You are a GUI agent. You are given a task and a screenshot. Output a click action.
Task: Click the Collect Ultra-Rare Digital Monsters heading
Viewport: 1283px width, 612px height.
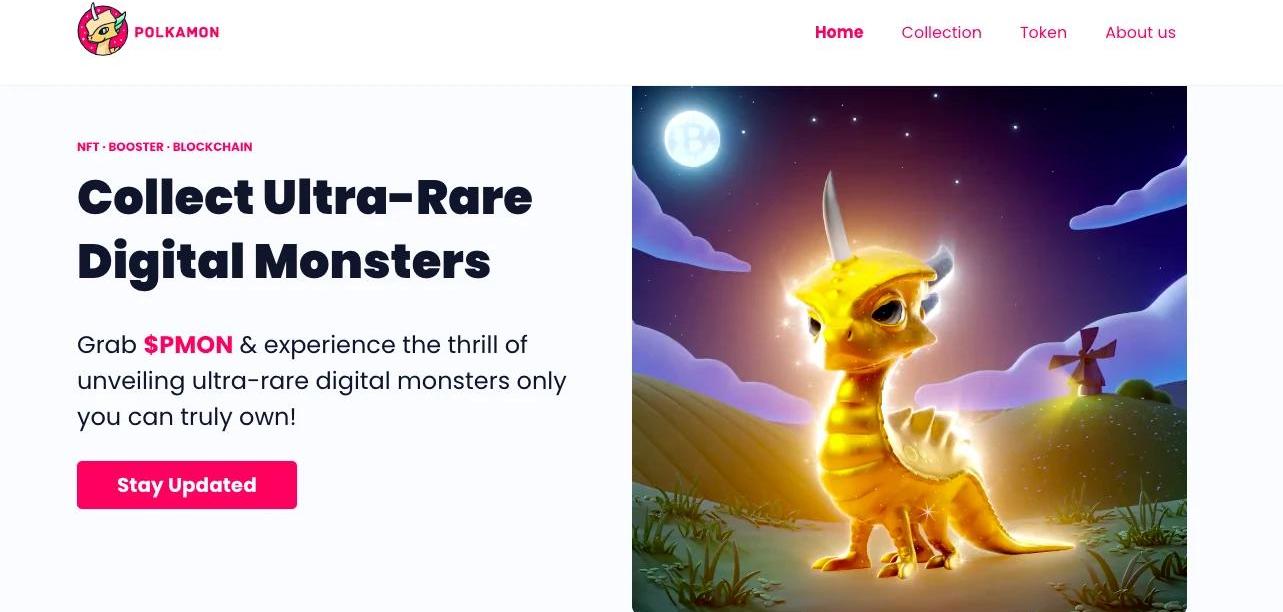coord(305,229)
